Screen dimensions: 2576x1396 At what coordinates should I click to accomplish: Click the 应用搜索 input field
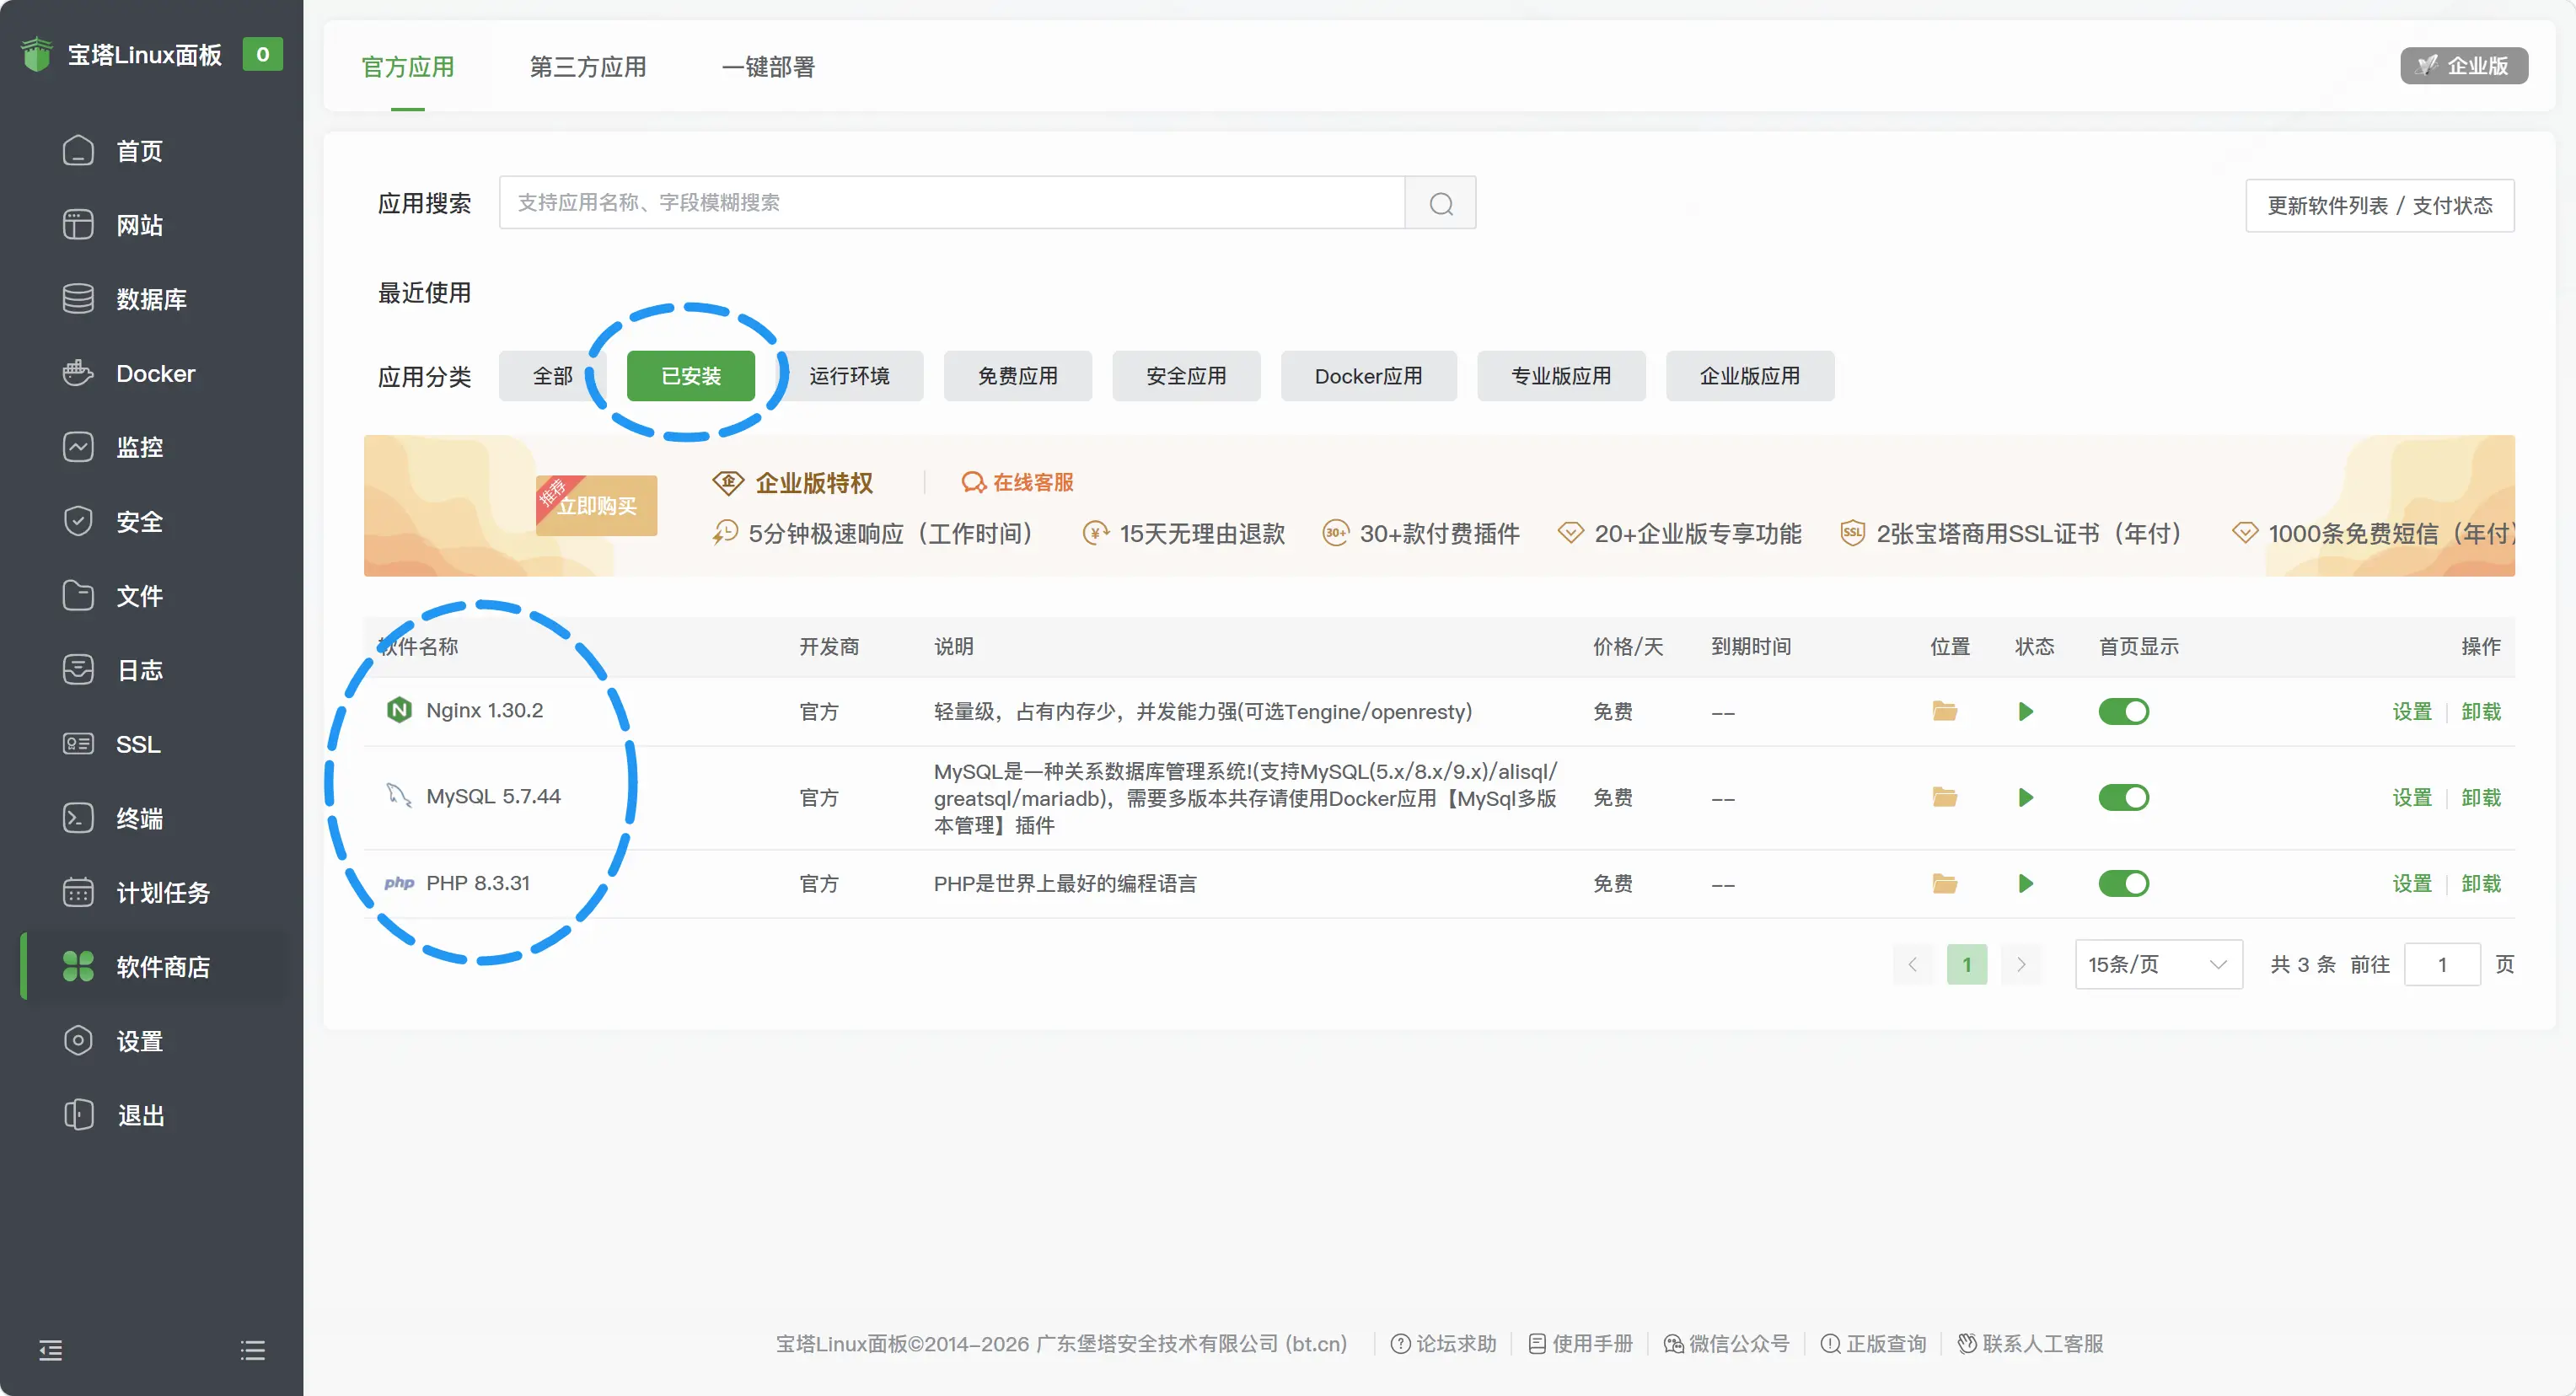pyautogui.click(x=952, y=203)
